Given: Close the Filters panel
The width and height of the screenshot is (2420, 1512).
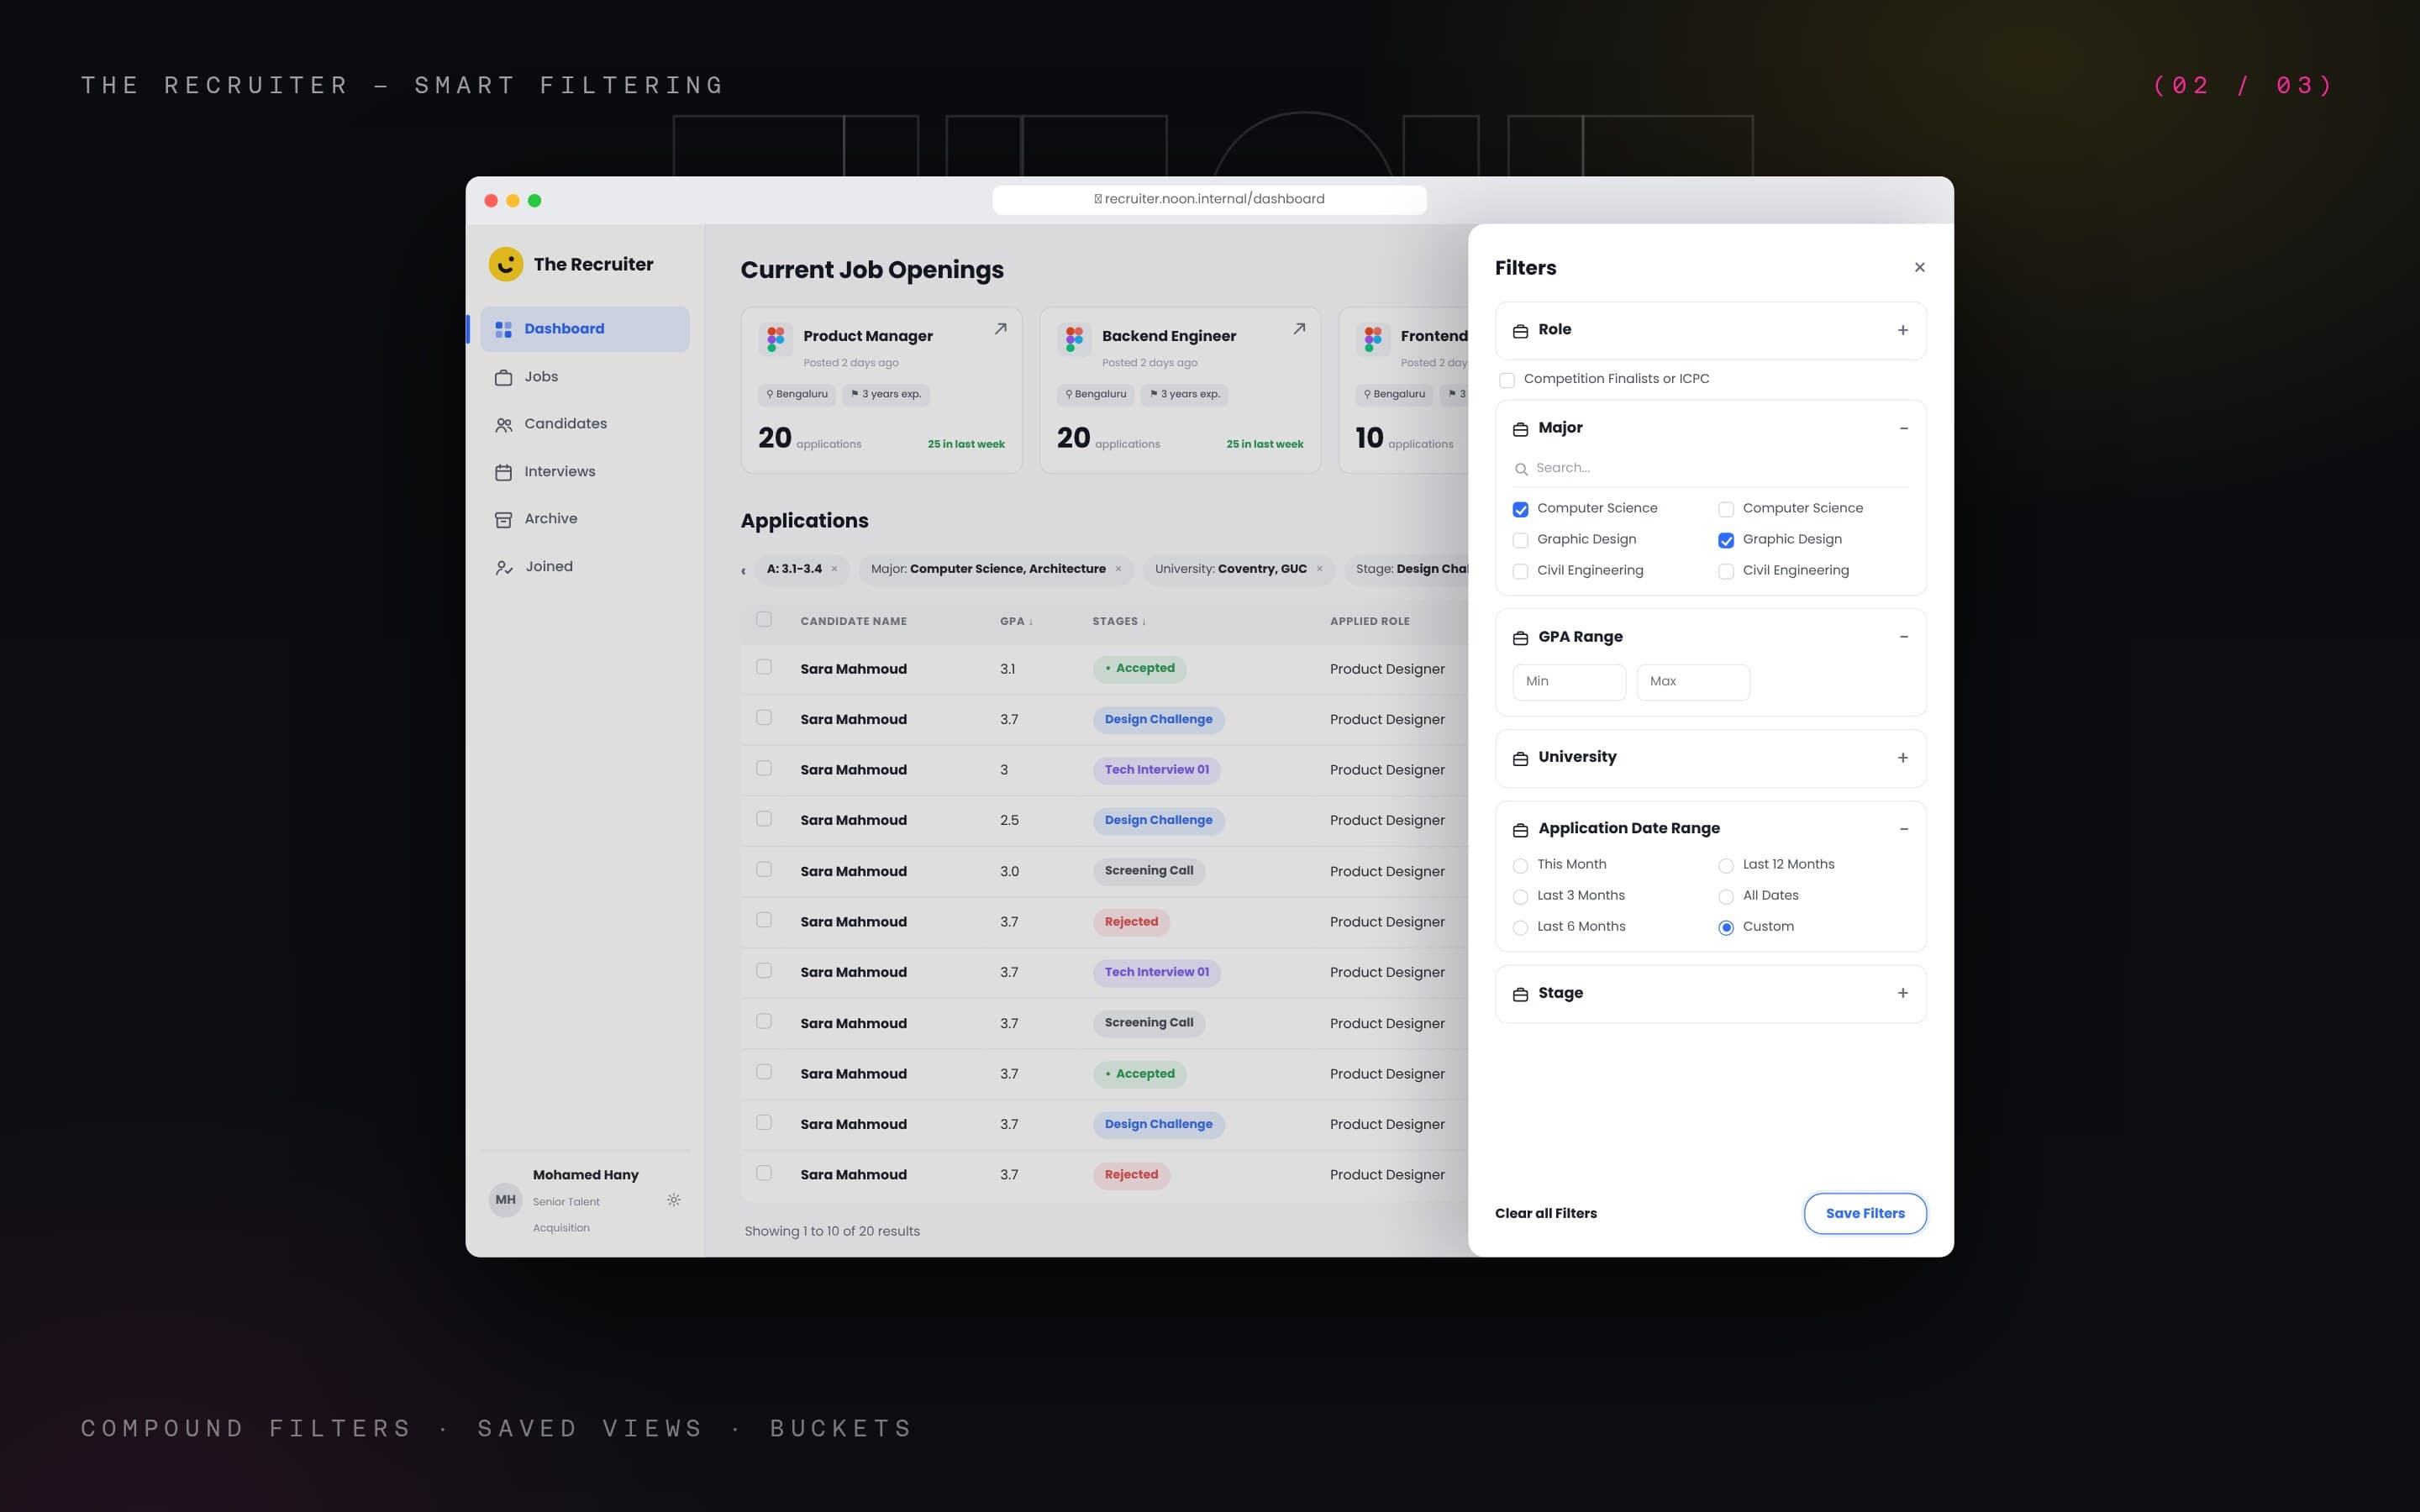Looking at the screenshot, I should (x=1919, y=267).
